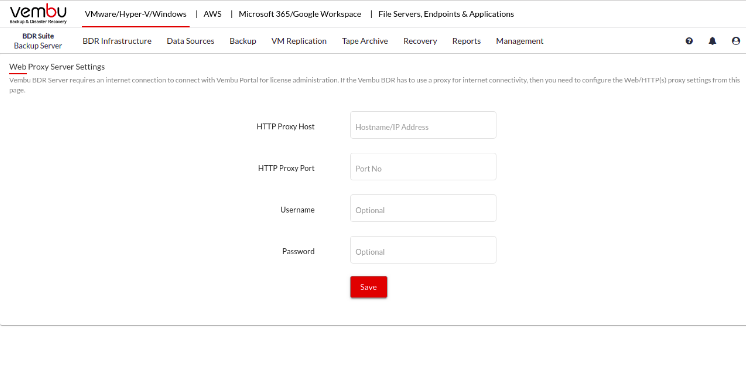The image size is (746, 387).
Task: Open the Tape Archive menu
Action: coord(365,41)
